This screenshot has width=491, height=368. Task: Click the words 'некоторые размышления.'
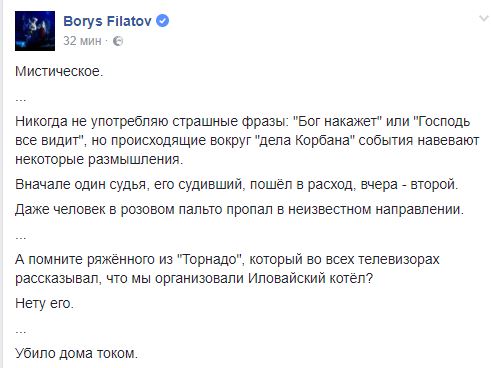pos(99,159)
